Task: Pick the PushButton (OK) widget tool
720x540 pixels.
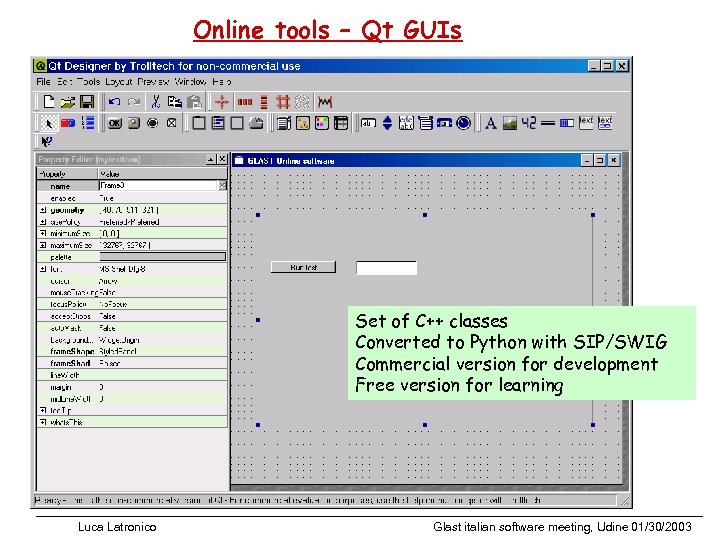Action: [x=115, y=123]
